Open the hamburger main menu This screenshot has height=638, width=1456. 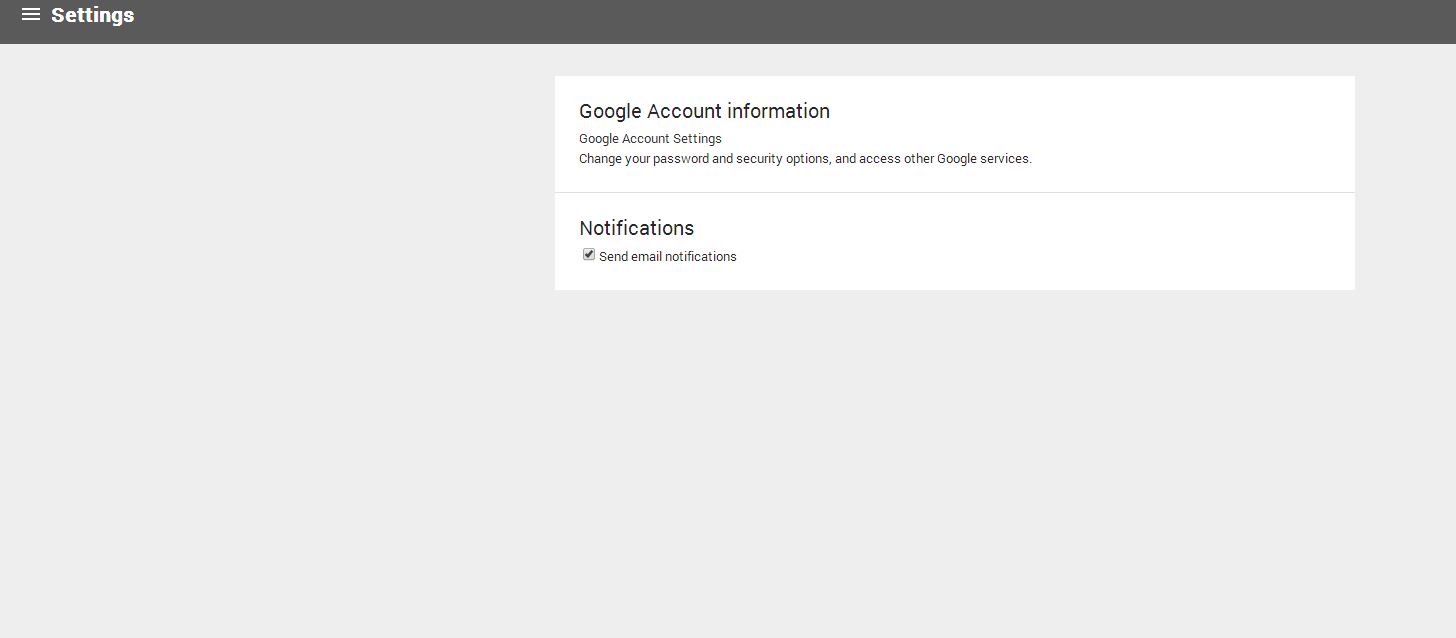point(30,15)
